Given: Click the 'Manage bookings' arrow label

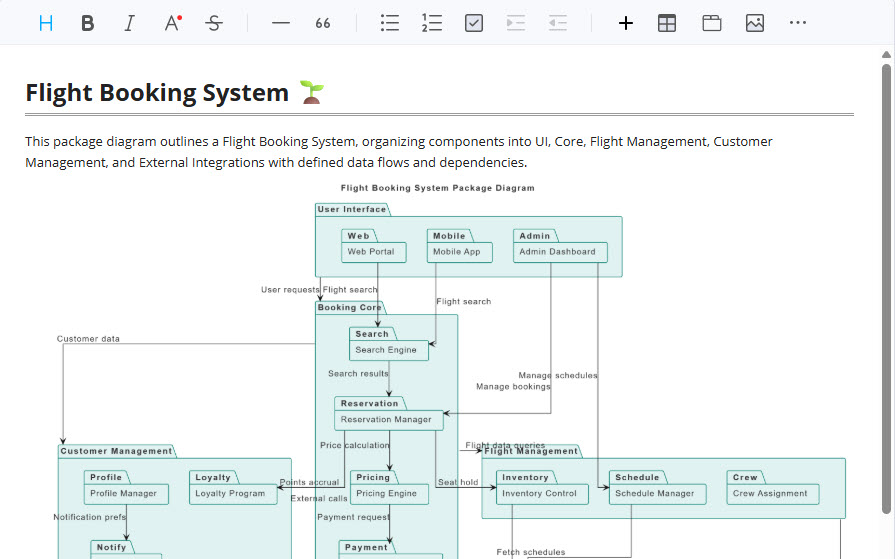Looking at the screenshot, I should coord(513,387).
